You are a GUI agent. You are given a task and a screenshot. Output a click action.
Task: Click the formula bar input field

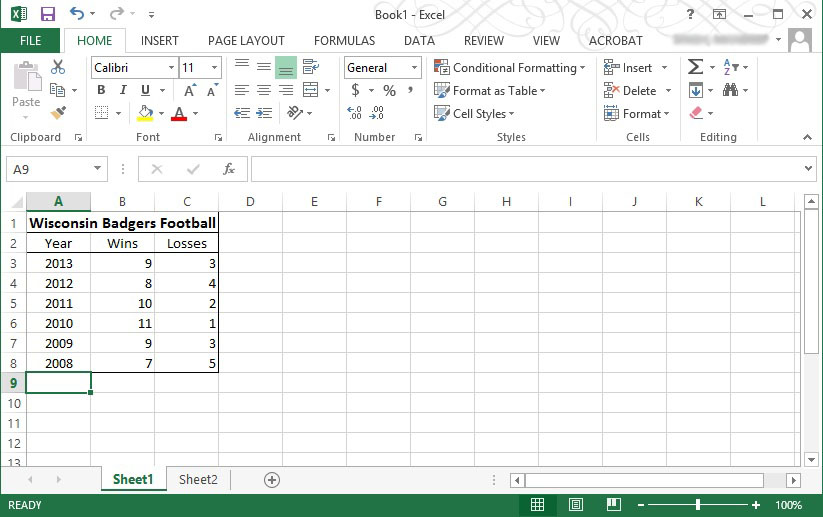tap(526, 169)
